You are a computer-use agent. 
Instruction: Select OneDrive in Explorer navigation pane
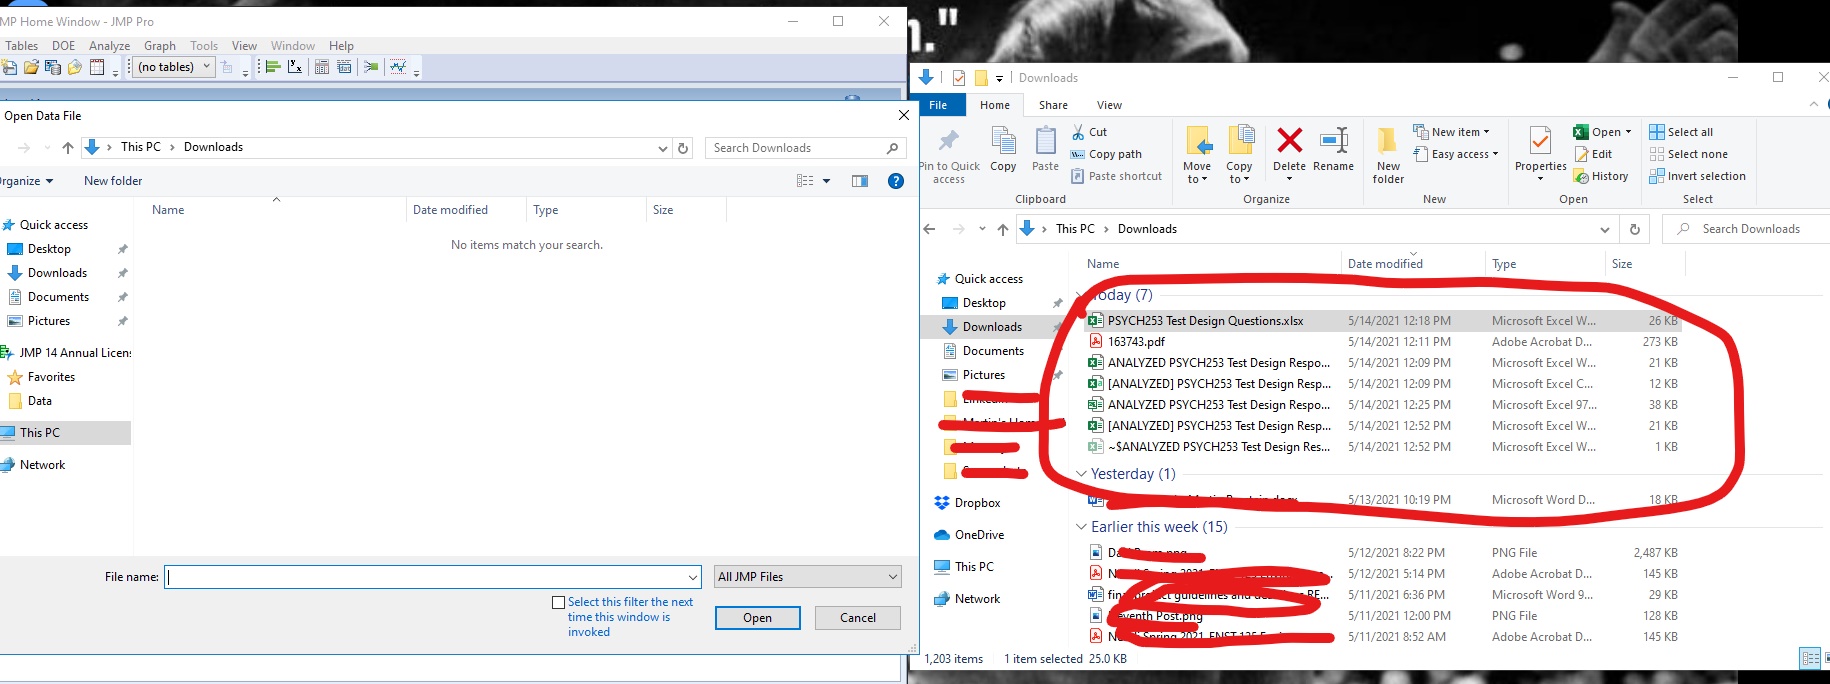970,535
